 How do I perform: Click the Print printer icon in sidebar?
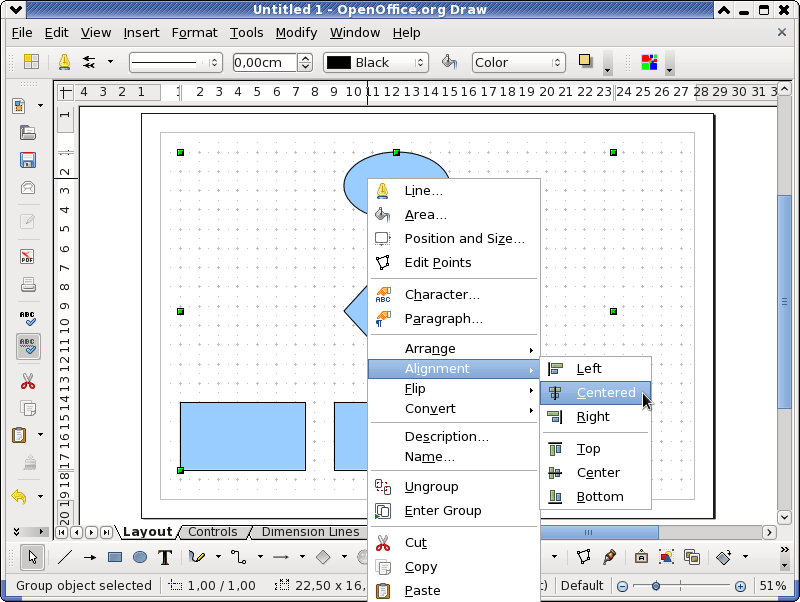(x=28, y=284)
